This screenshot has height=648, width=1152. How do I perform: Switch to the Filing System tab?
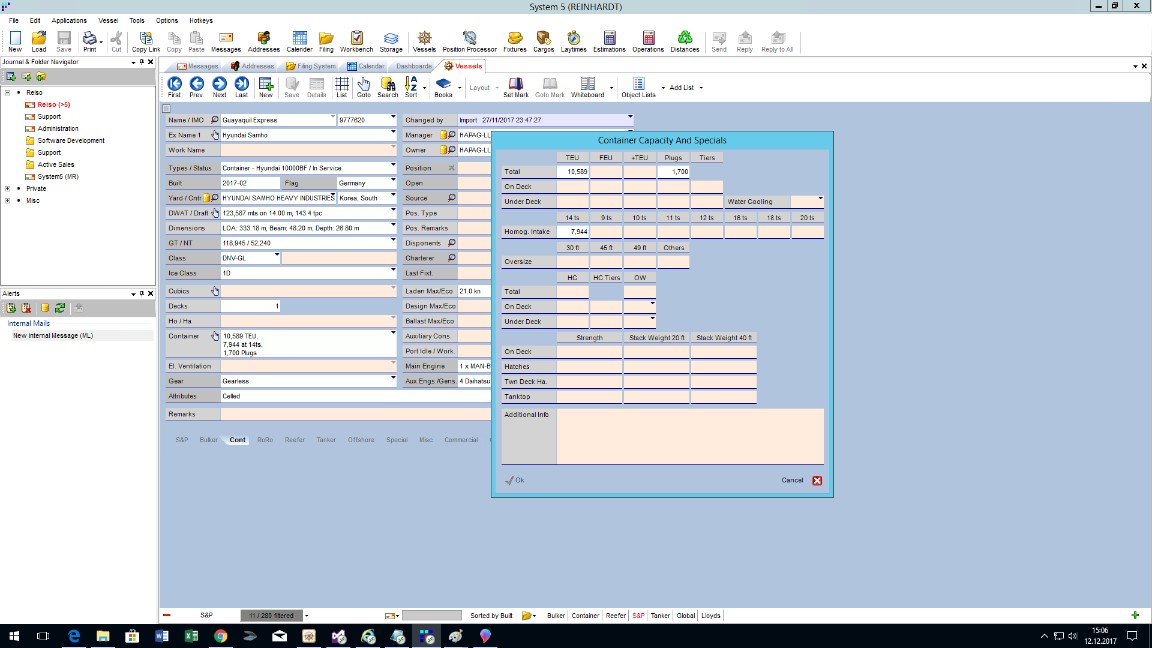[310, 66]
